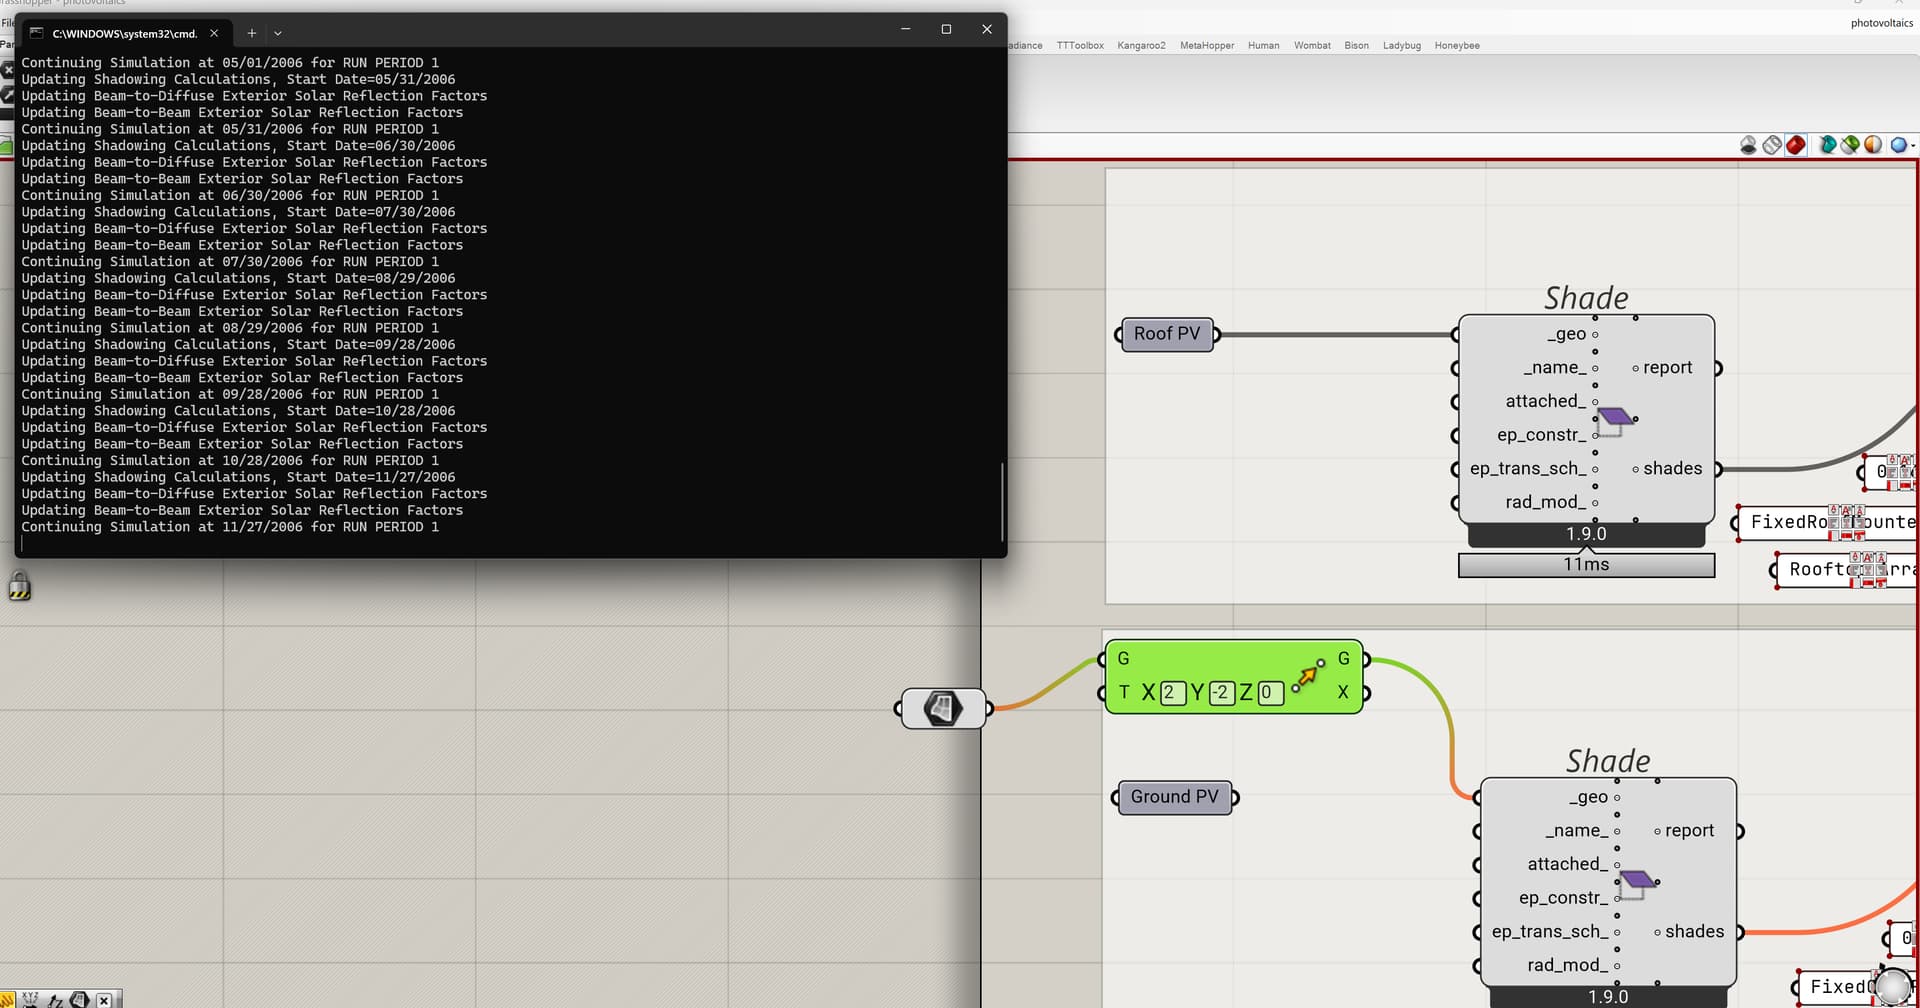Image resolution: width=1920 pixels, height=1008 pixels.
Task: Click the teal preview-selected-only icon
Action: click(1827, 145)
